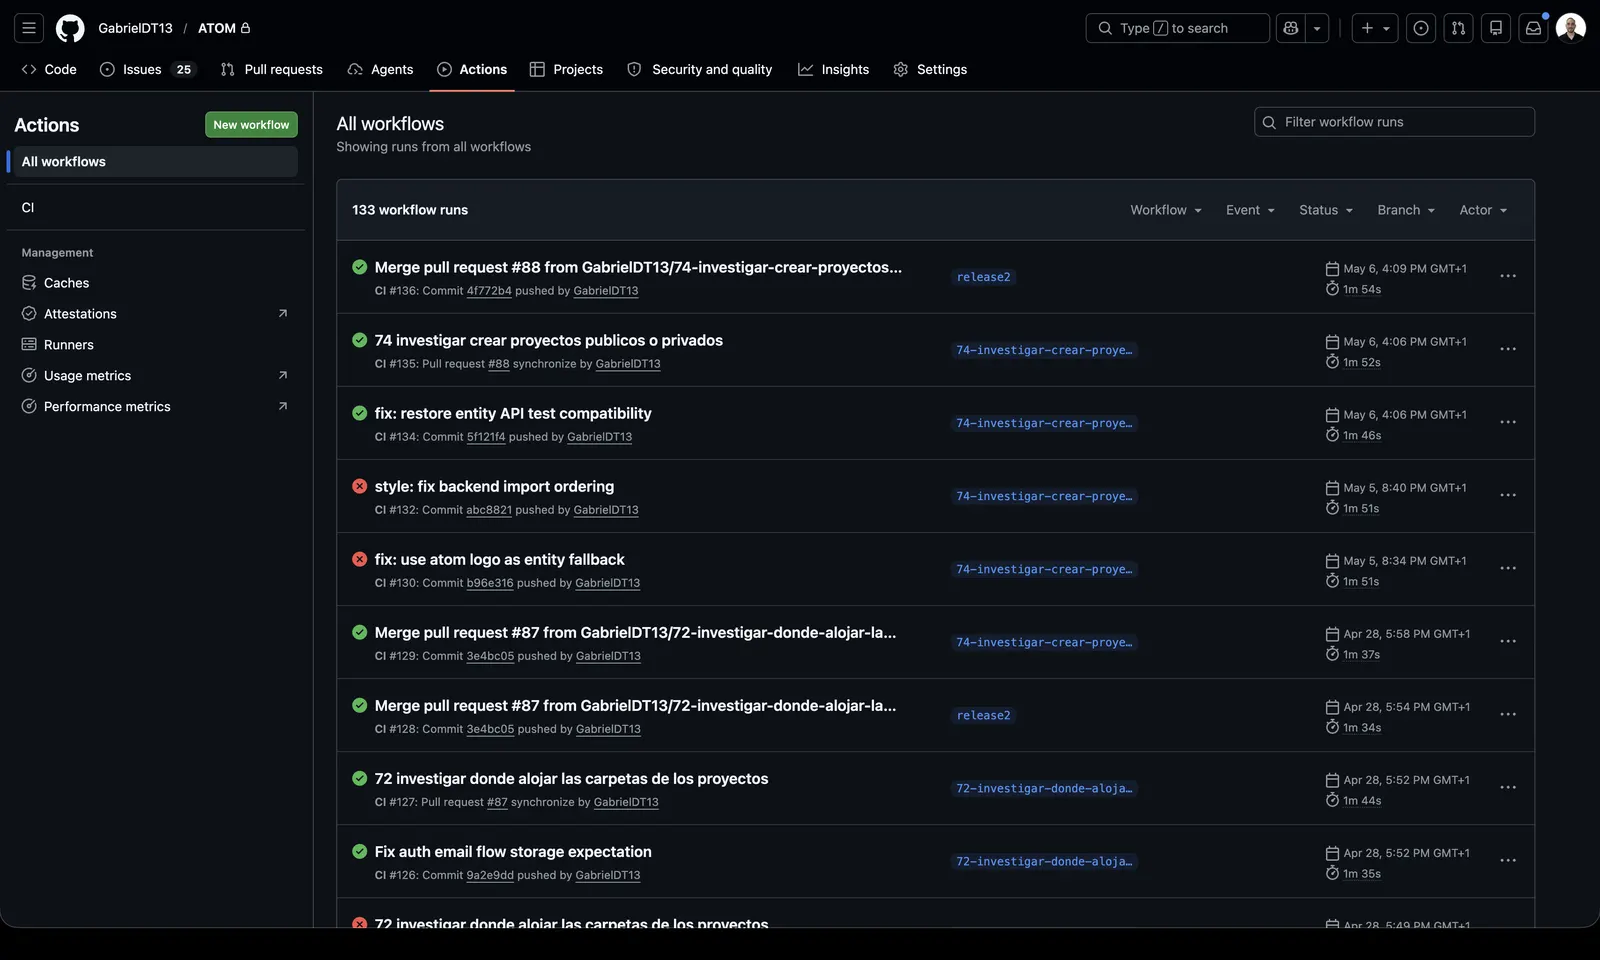This screenshot has width=1600, height=960.
Task: Open external link arrow beside Usage metrics
Action: pyautogui.click(x=283, y=376)
